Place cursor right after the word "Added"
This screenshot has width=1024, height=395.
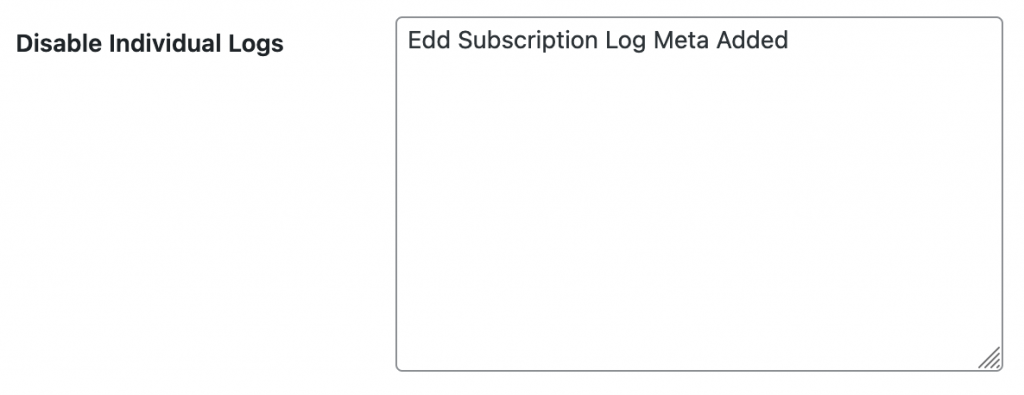[790, 40]
